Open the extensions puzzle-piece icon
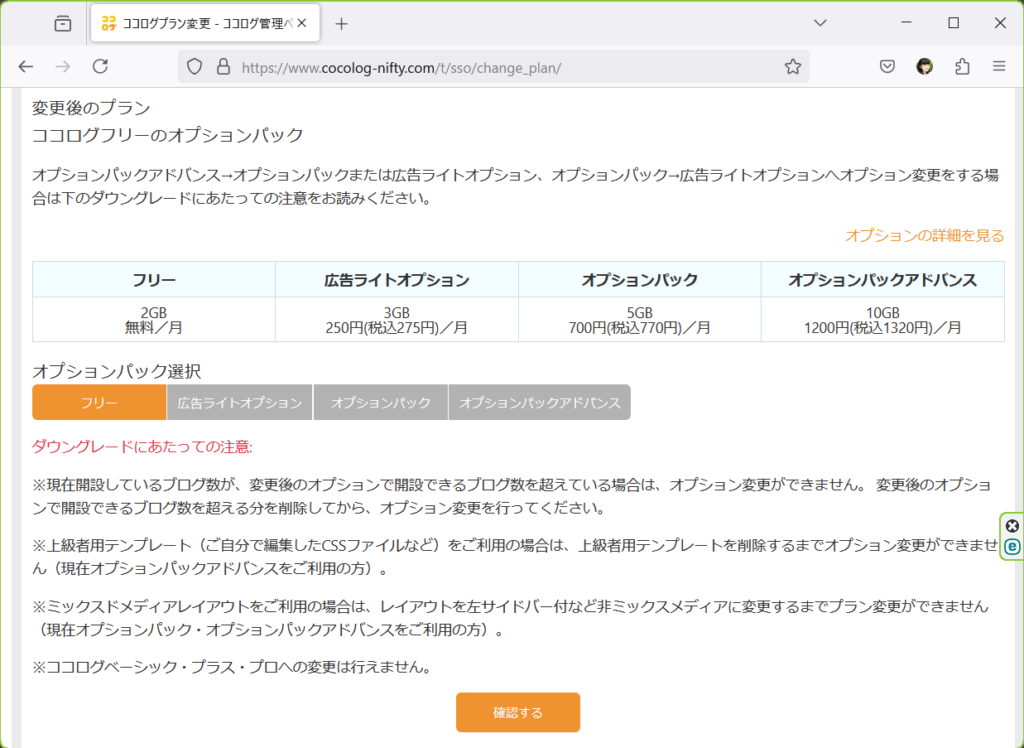This screenshot has width=1024, height=748. click(962, 67)
